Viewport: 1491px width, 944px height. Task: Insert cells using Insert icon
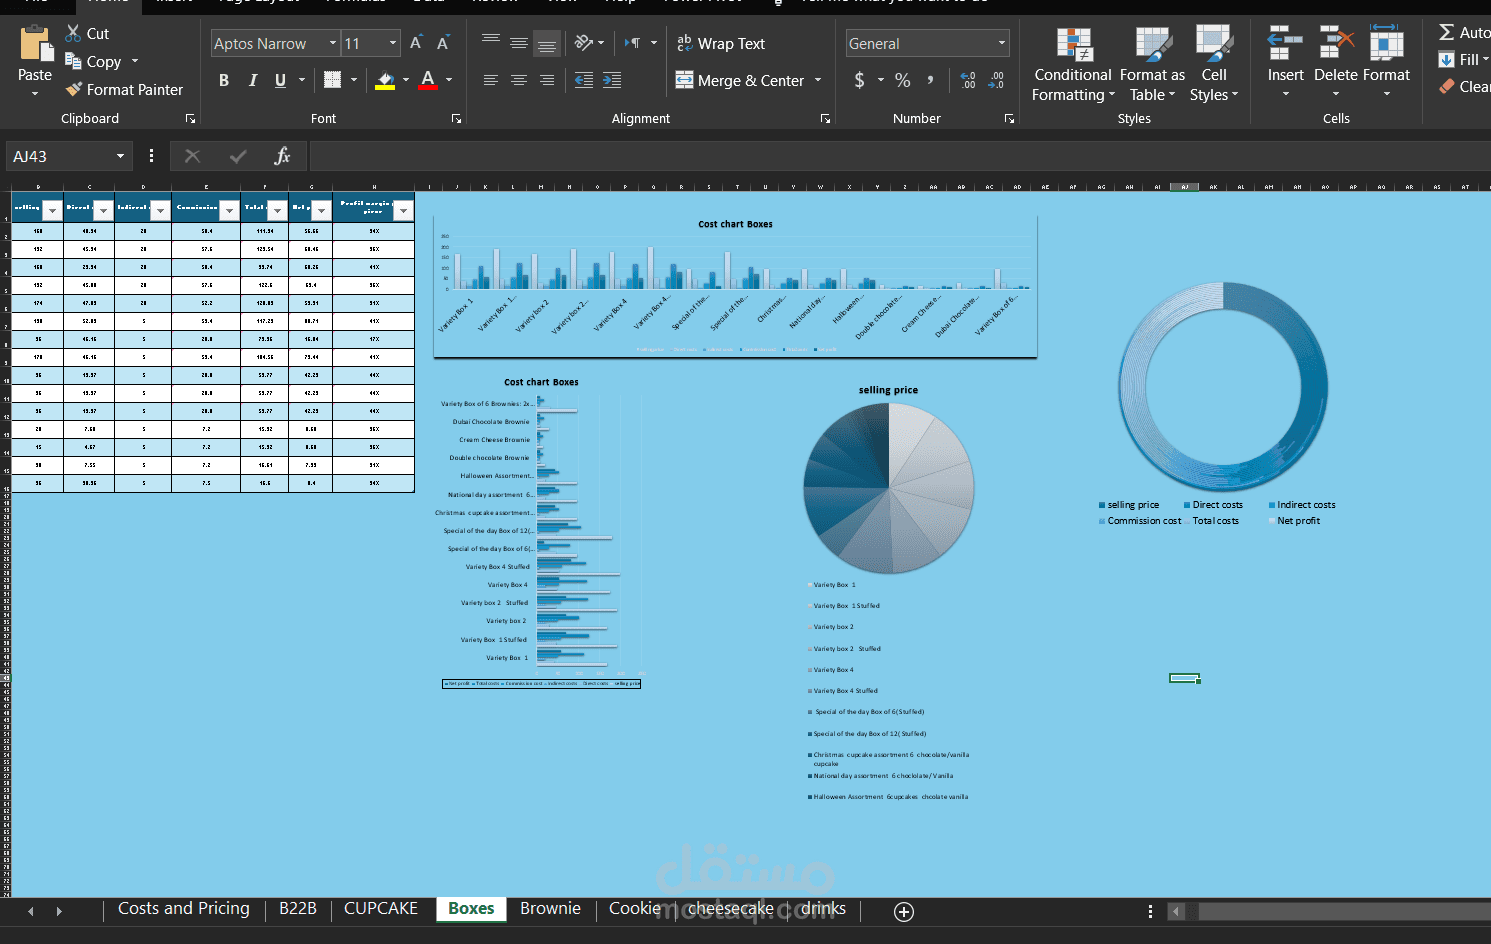[x=1285, y=44]
